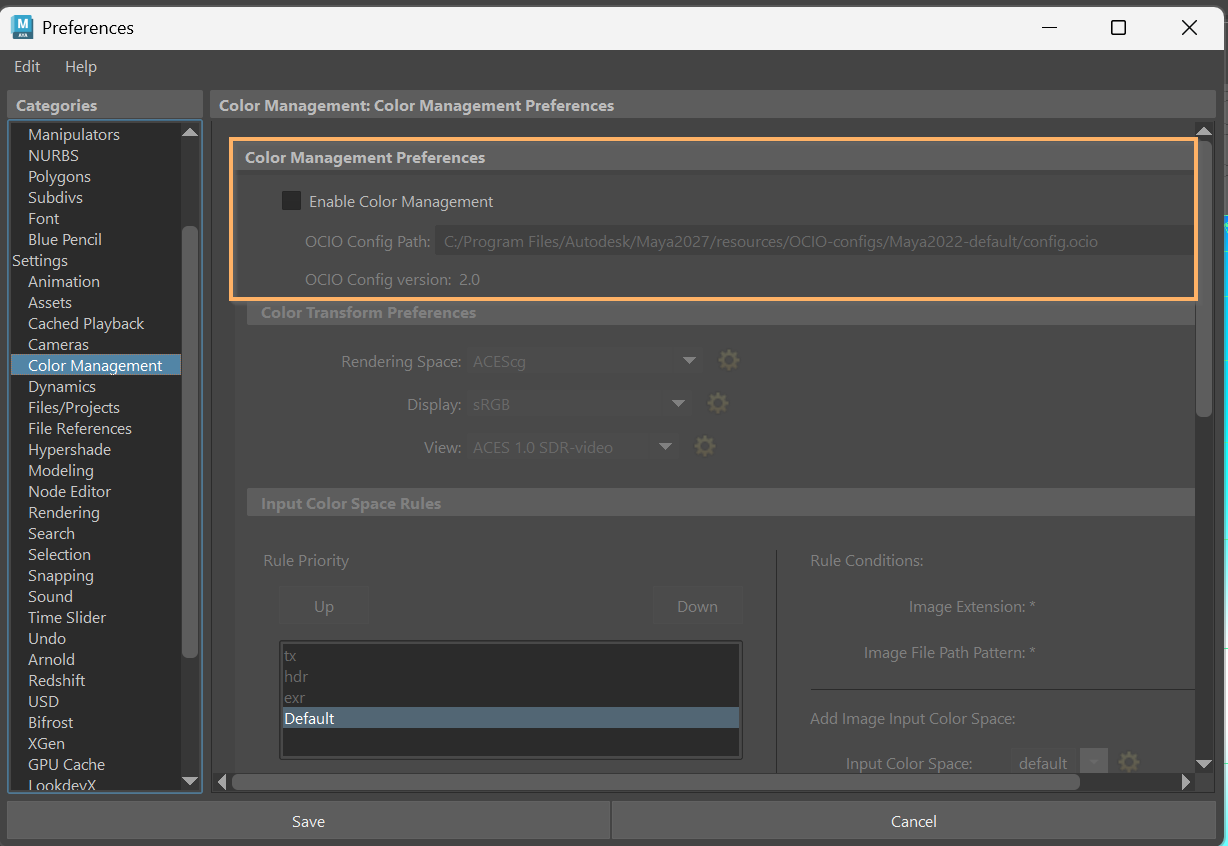Select Subdivs category
This screenshot has width=1228, height=846.
55,197
